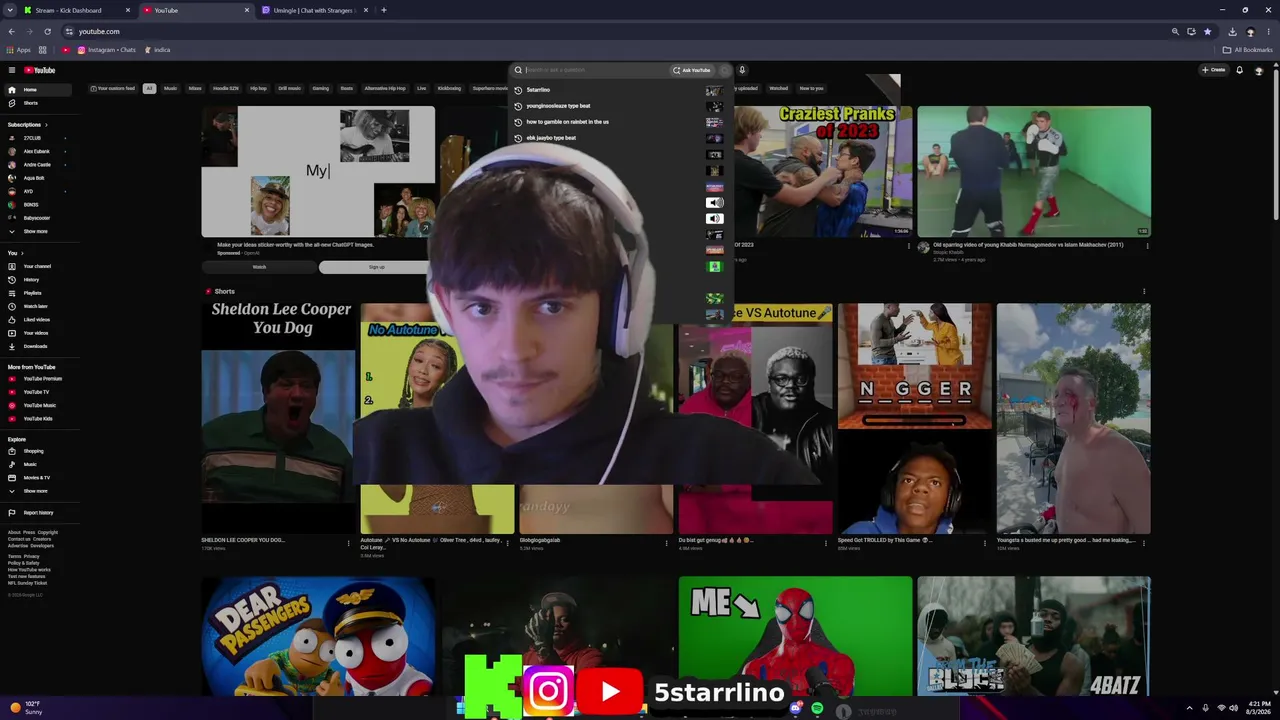
Task: Open the Chrome zoom magnifier icon
Action: pyautogui.click(x=1175, y=31)
